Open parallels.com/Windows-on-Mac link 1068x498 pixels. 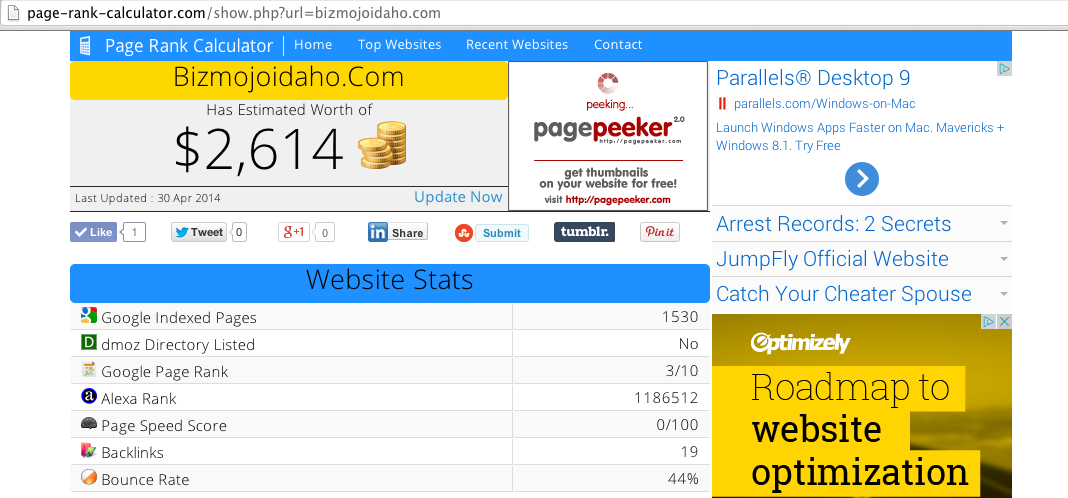[825, 104]
